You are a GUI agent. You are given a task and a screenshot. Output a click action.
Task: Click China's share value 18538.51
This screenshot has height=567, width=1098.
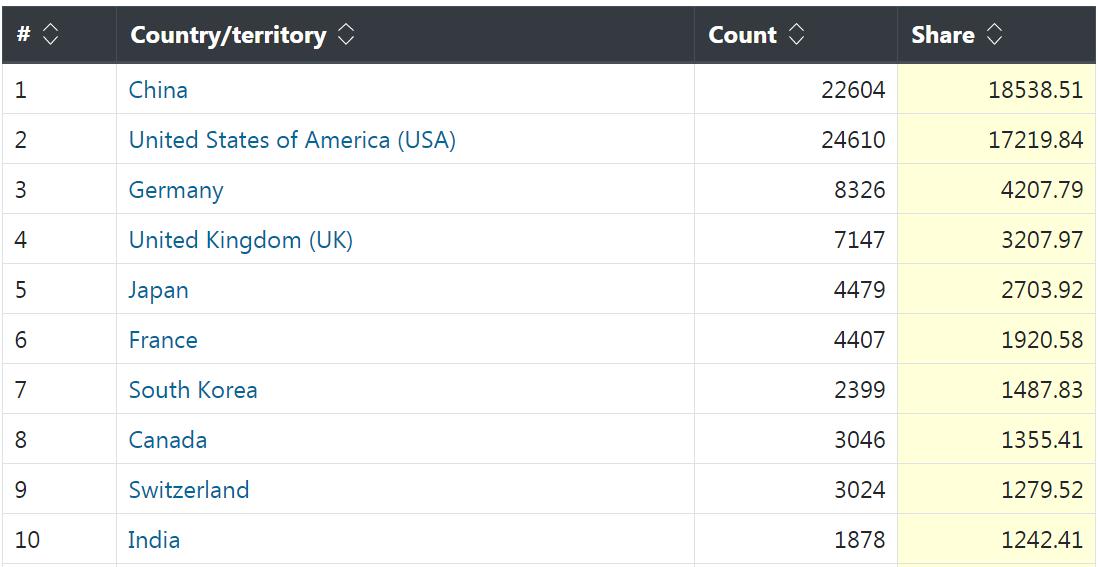1035,90
